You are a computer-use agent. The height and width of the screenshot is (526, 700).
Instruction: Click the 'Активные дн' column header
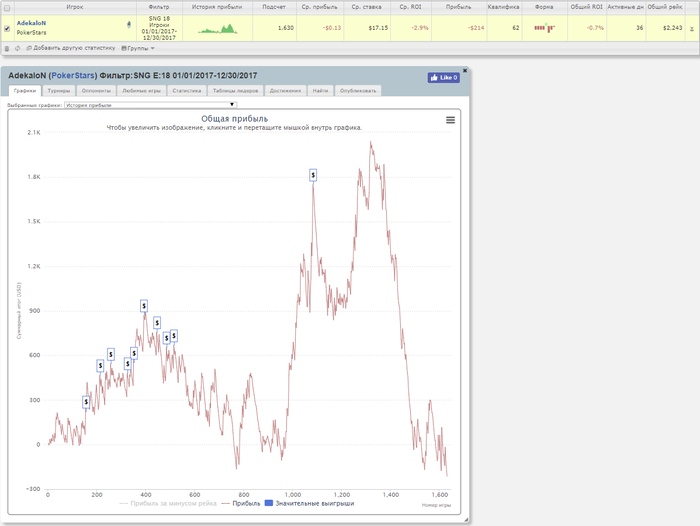pyautogui.click(x=625, y=7)
